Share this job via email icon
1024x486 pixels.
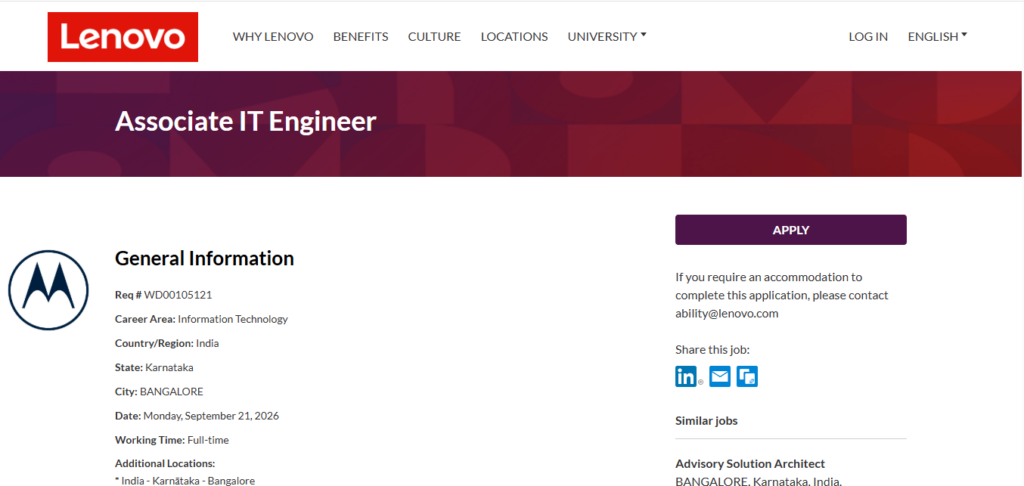point(720,376)
